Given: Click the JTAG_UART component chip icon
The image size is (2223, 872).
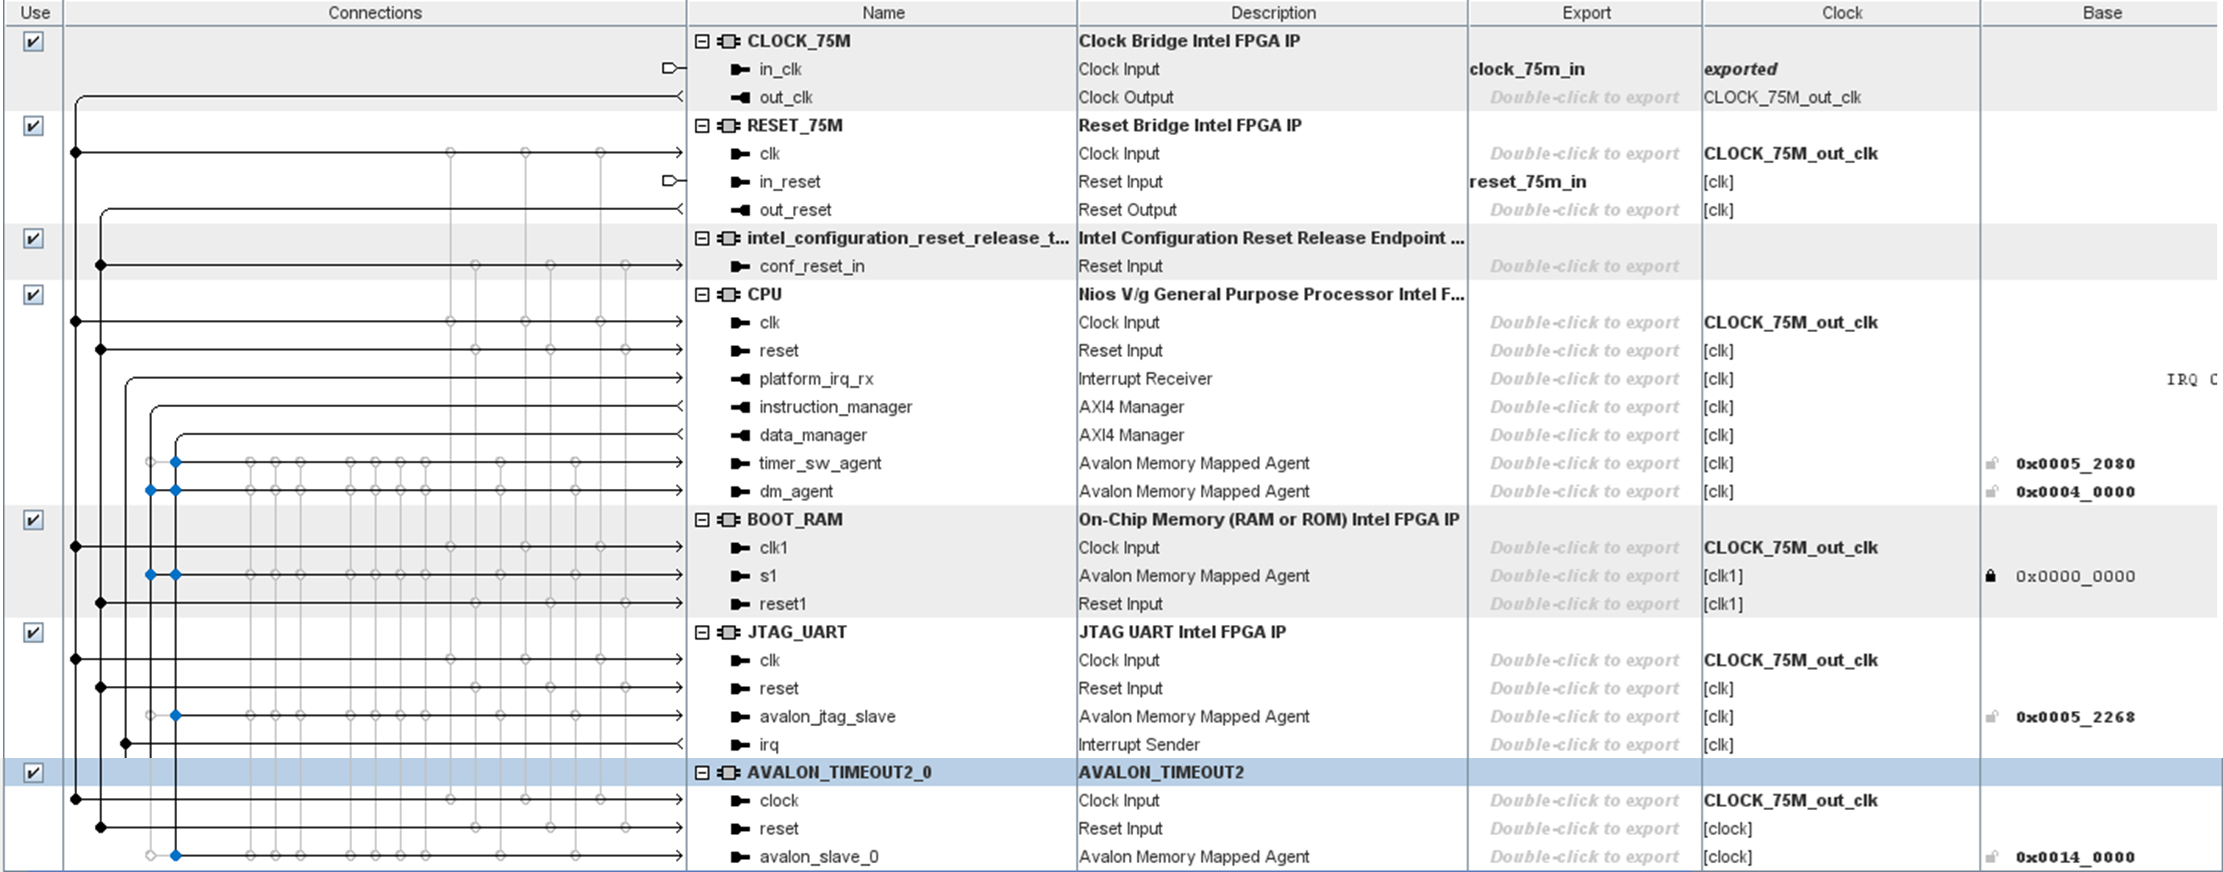Looking at the screenshot, I should click(730, 632).
